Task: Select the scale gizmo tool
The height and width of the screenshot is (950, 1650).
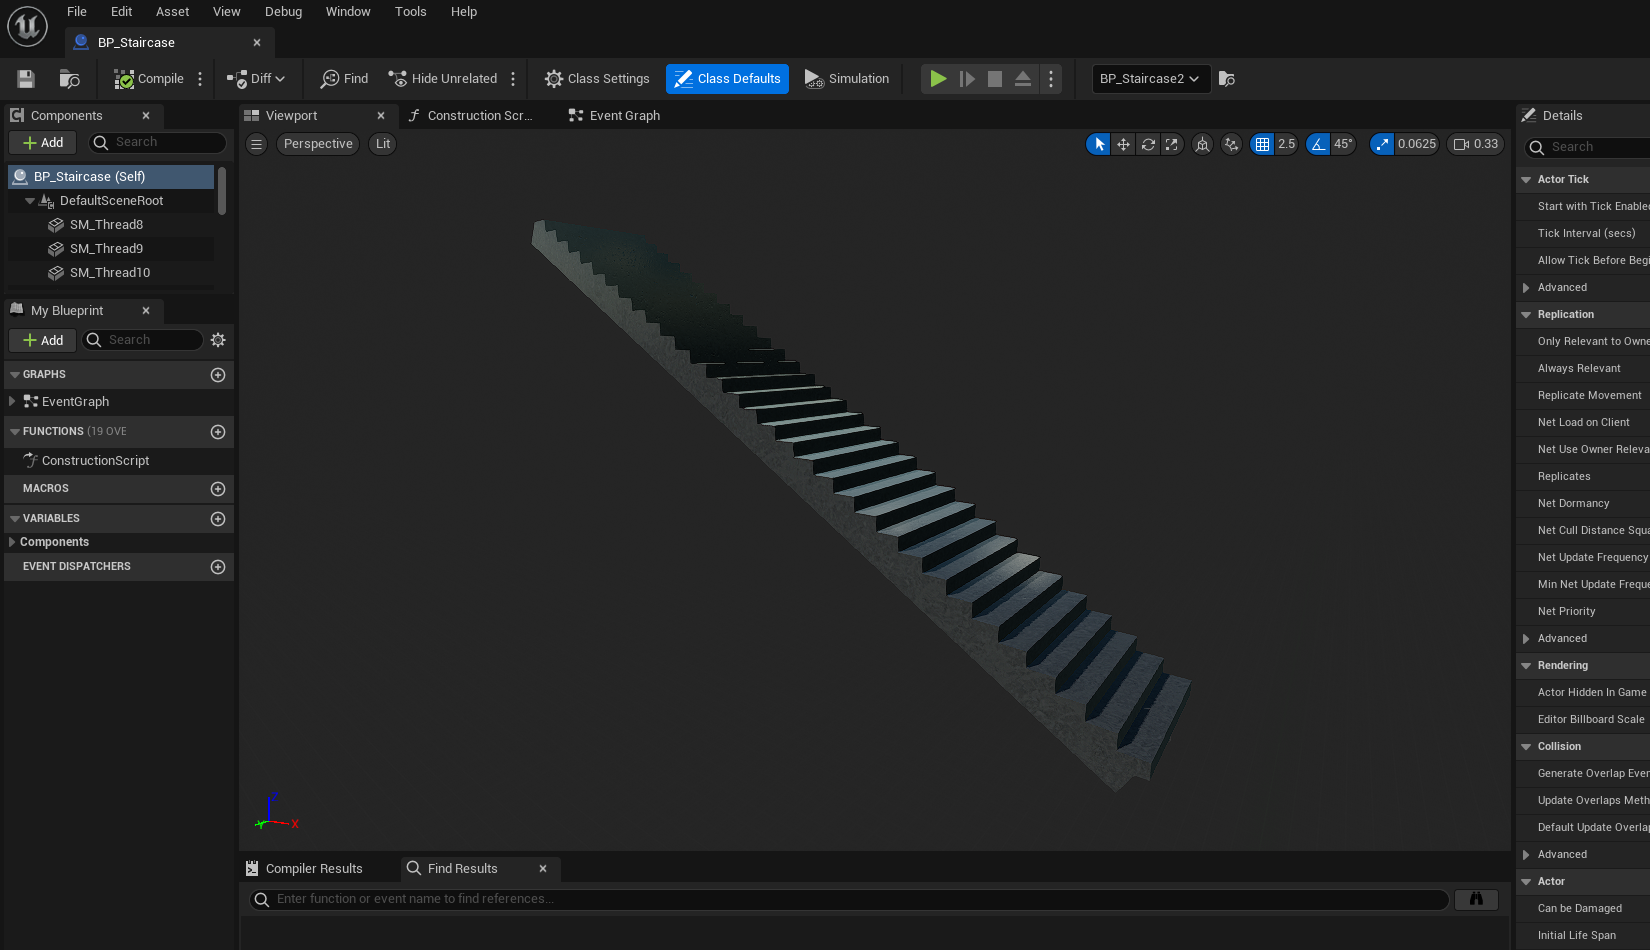Action: coord(1172,144)
